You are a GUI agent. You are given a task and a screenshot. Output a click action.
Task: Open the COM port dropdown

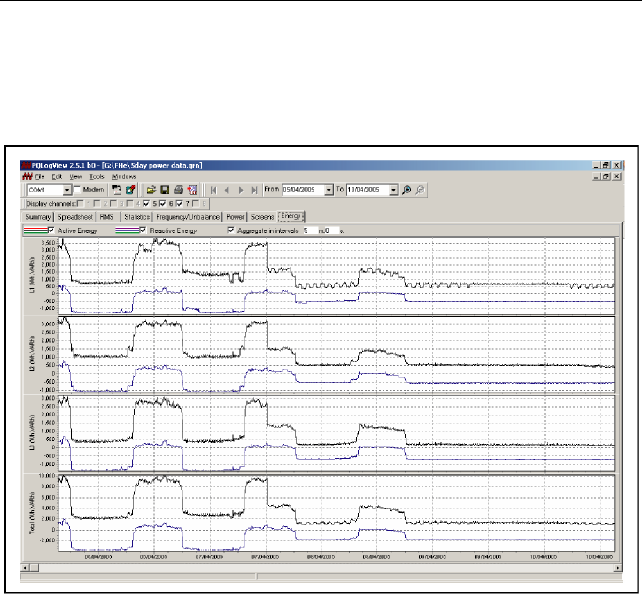(x=67, y=188)
